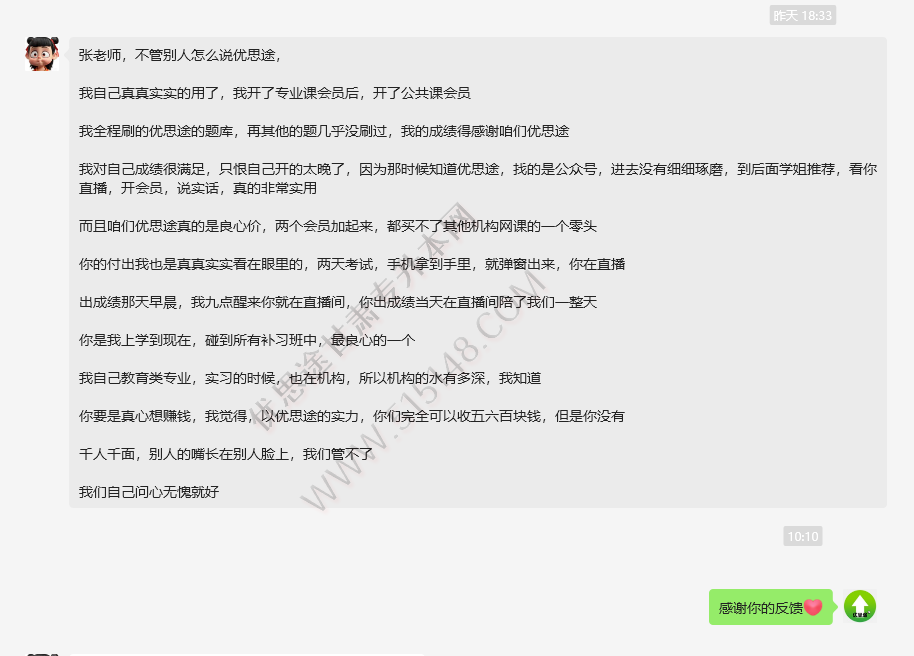
Task: Click the timestamp '昨天 18:33'
Action: (x=803, y=16)
